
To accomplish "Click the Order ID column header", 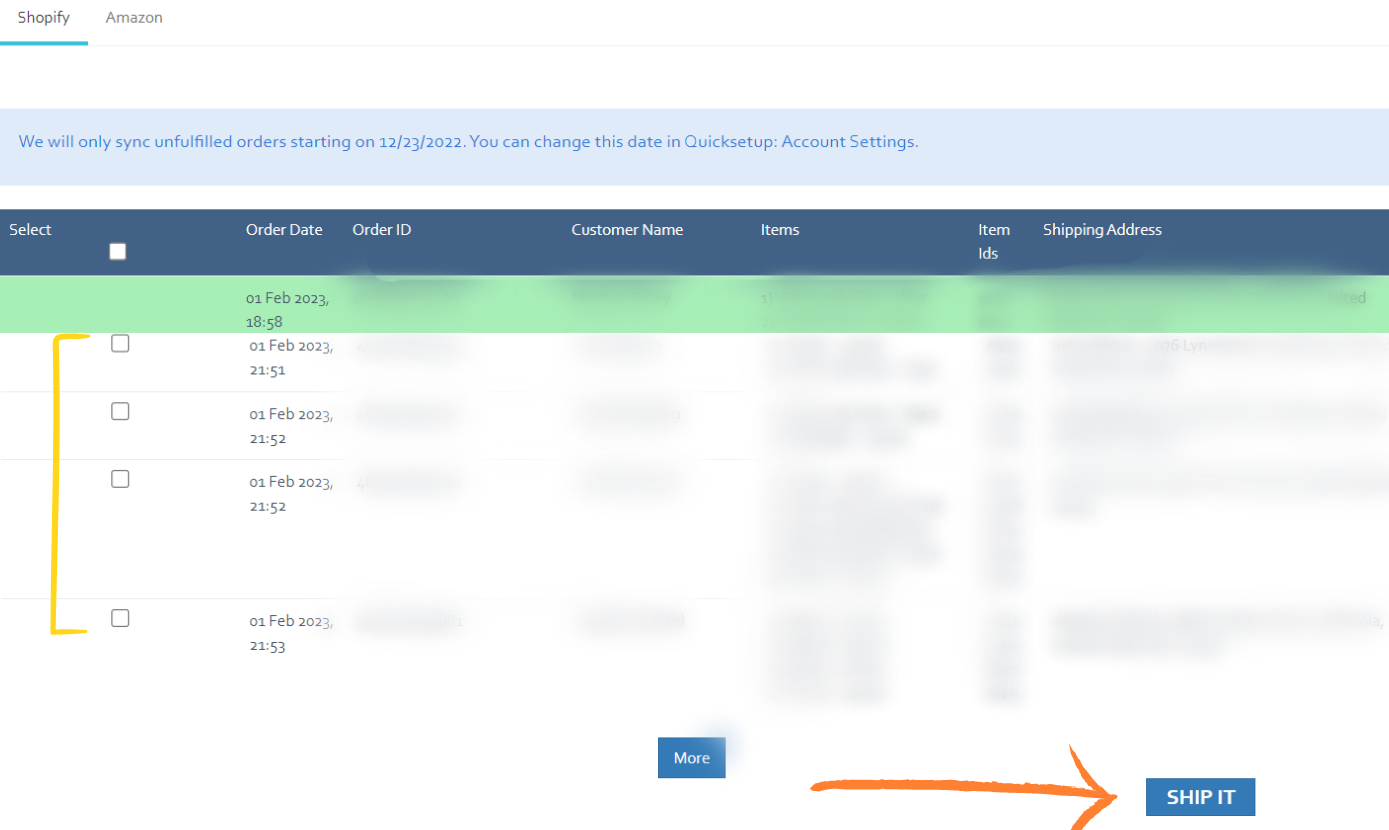I will (381, 229).
